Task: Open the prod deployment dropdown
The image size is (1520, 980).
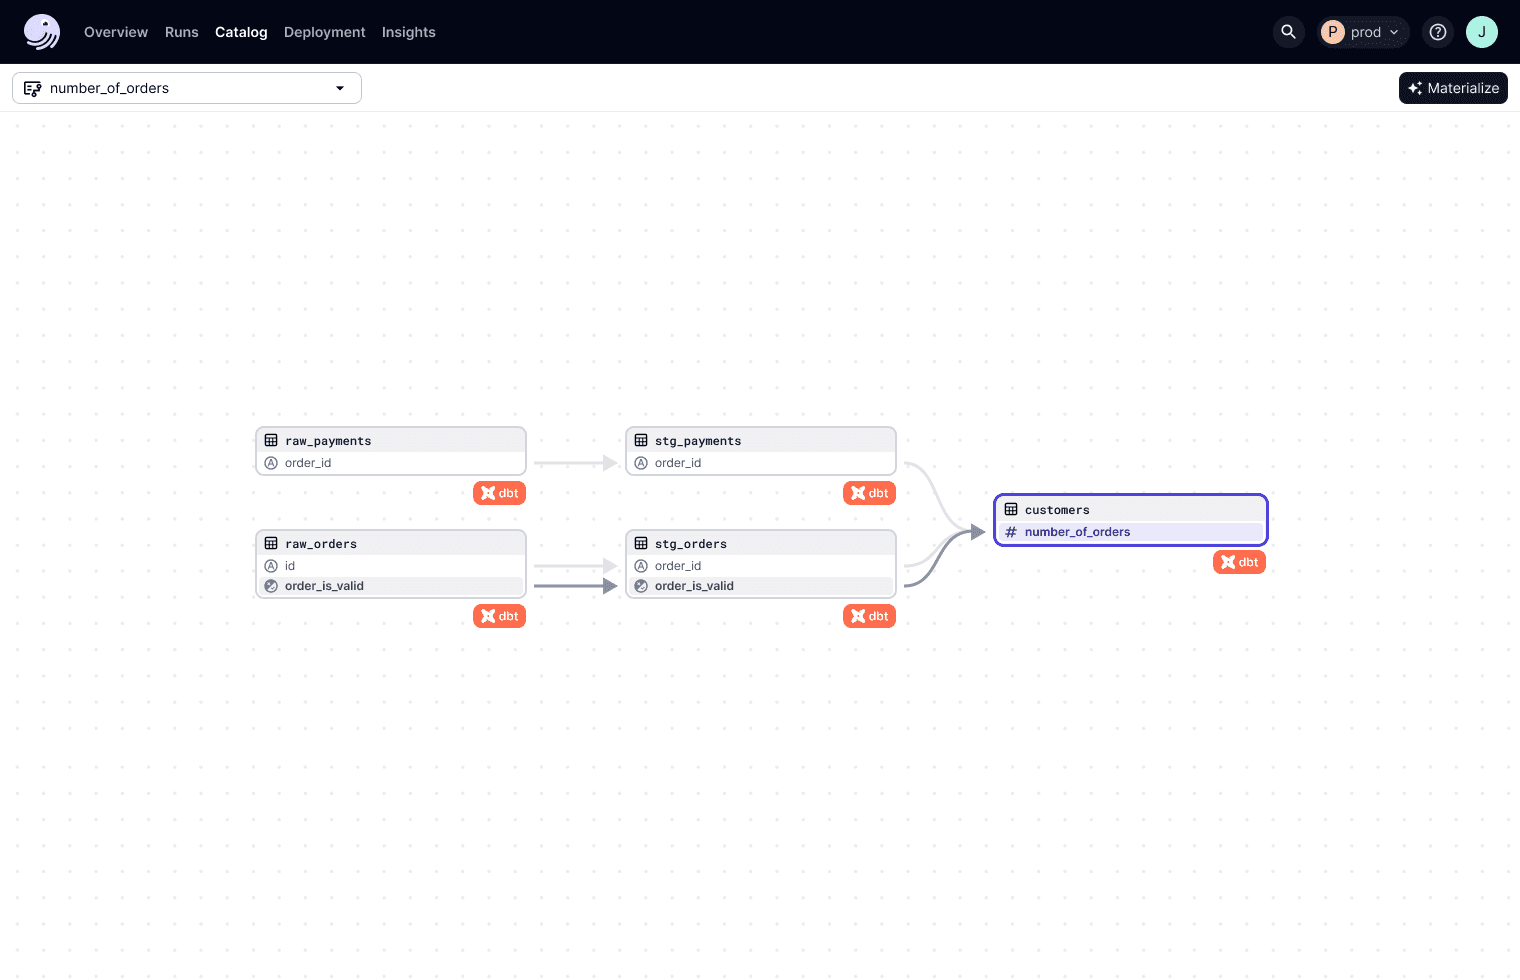Action: [1363, 32]
